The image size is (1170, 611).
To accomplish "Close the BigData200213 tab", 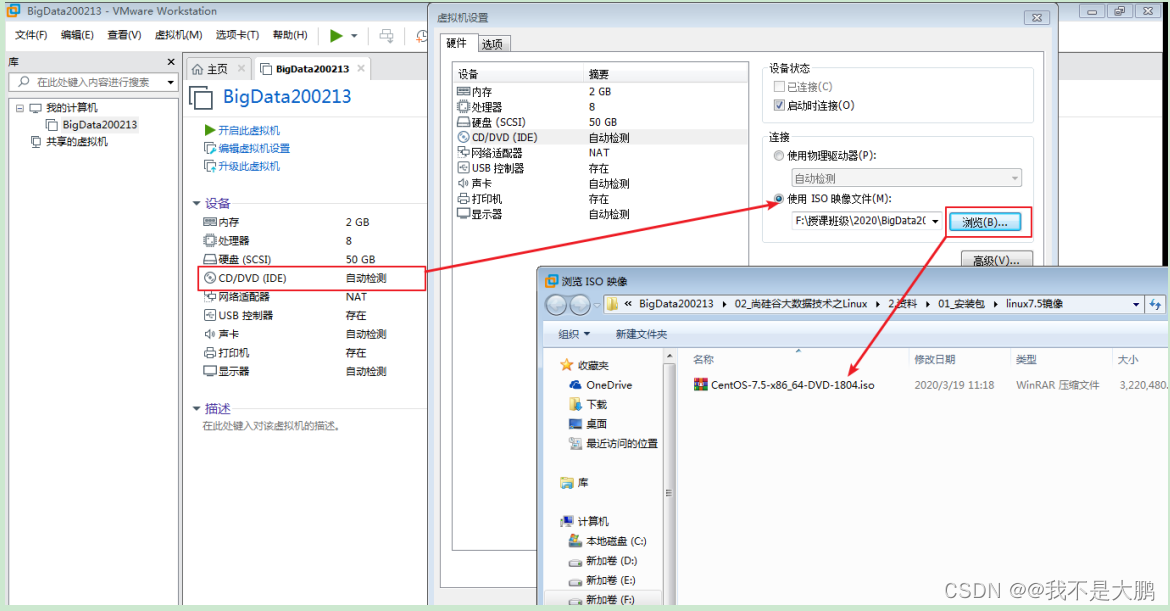I will tap(361, 69).
